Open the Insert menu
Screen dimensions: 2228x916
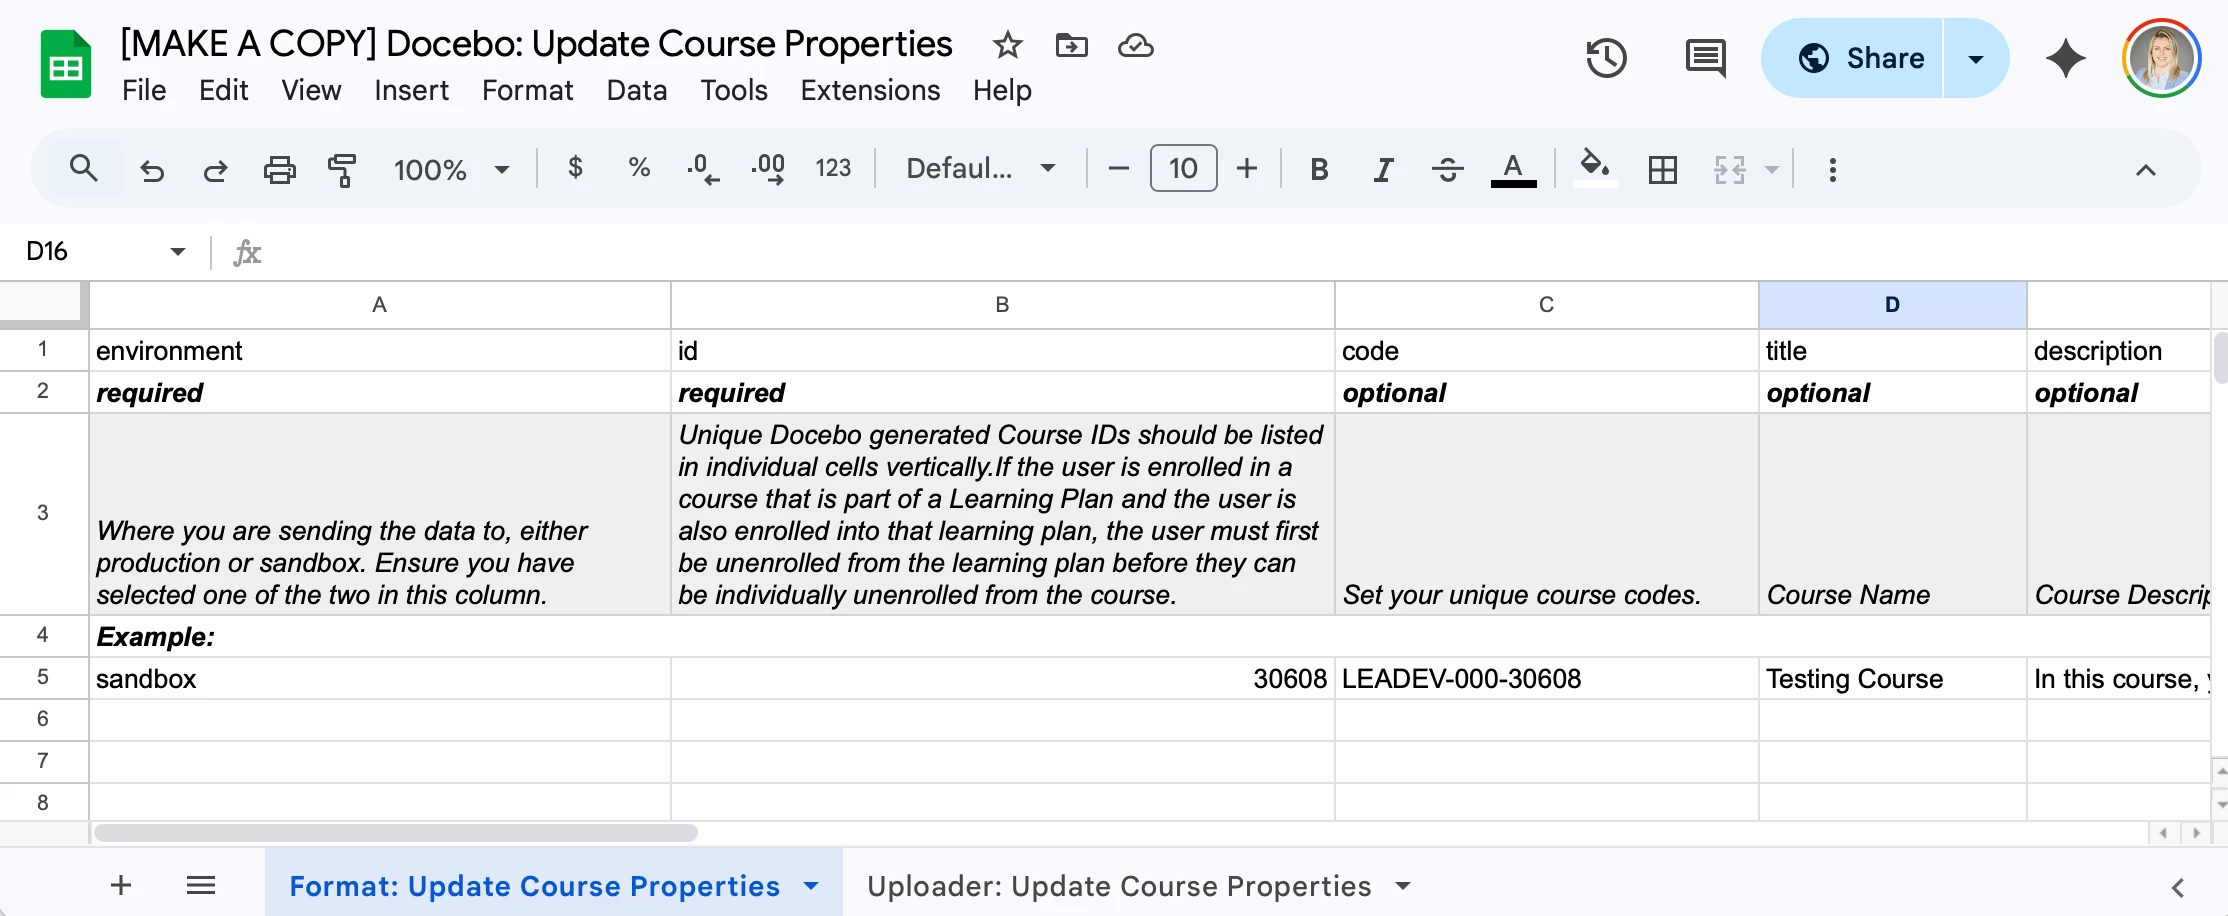click(411, 90)
